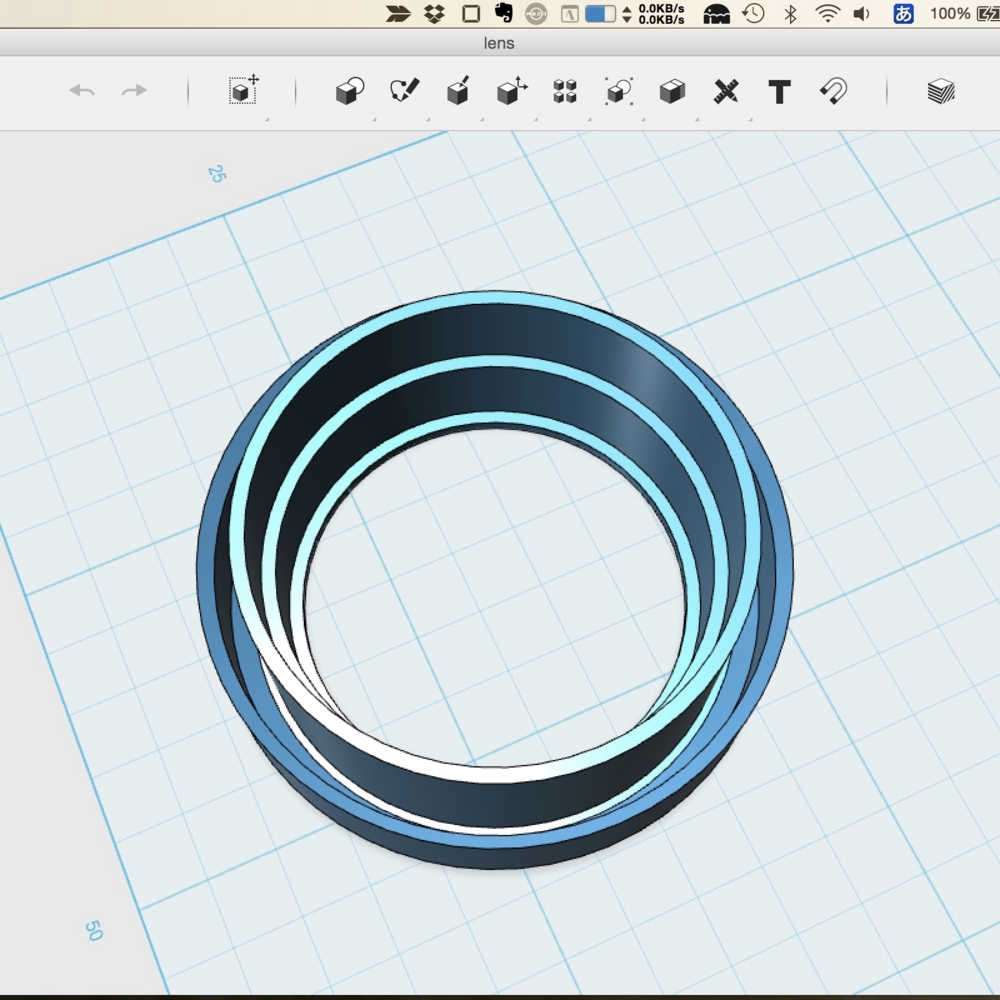Open the Combine tool
This screenshot has height=1000, width=1000.
(672, 92)
